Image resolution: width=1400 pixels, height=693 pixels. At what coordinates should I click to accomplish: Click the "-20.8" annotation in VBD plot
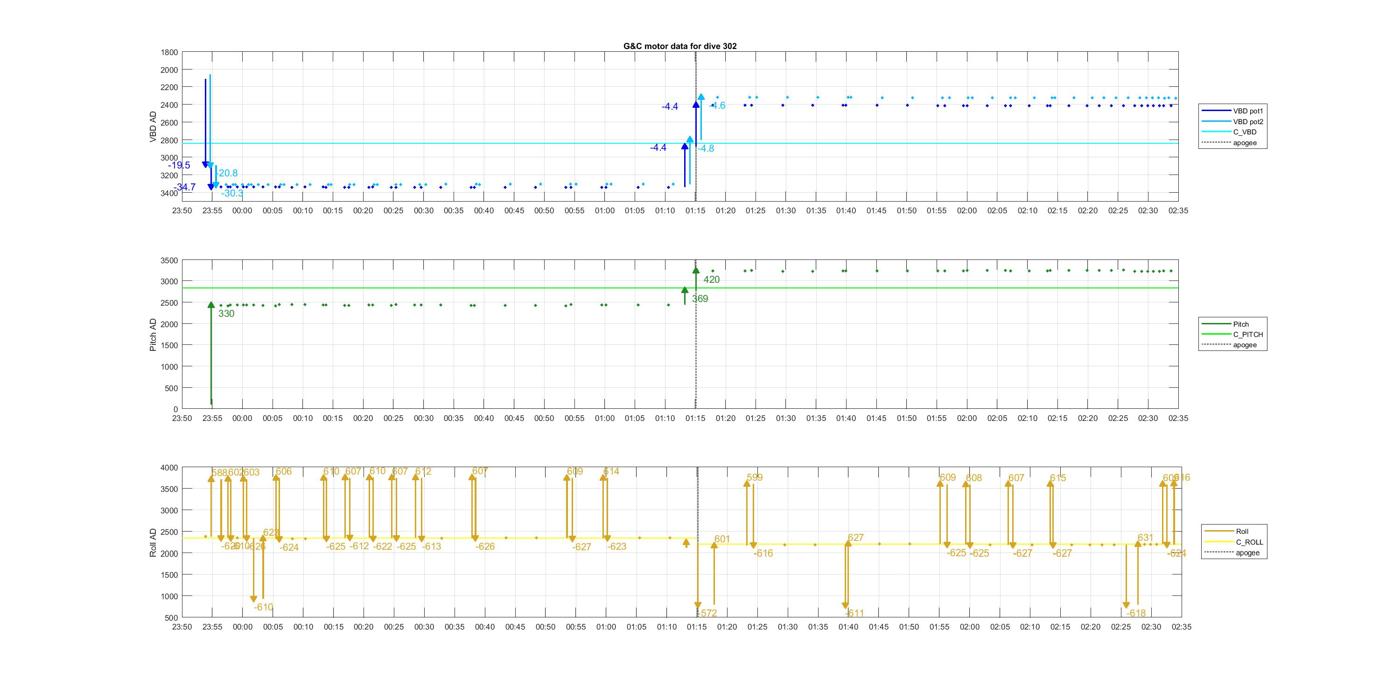pyautogui.click(x=227, y=174)
